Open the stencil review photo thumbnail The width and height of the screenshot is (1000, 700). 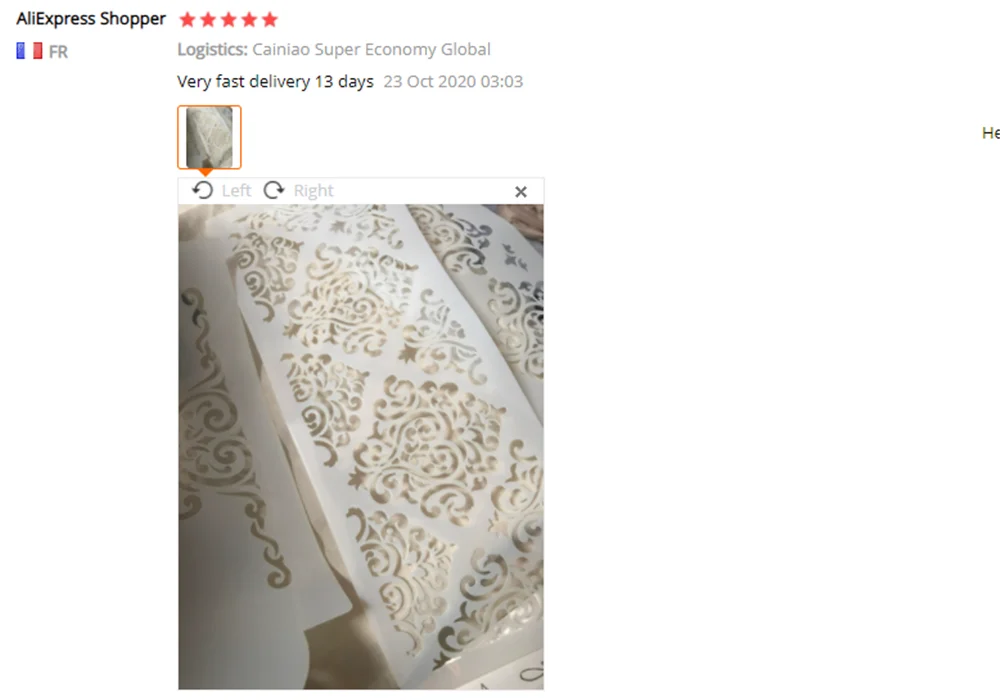tap(209, 137)
